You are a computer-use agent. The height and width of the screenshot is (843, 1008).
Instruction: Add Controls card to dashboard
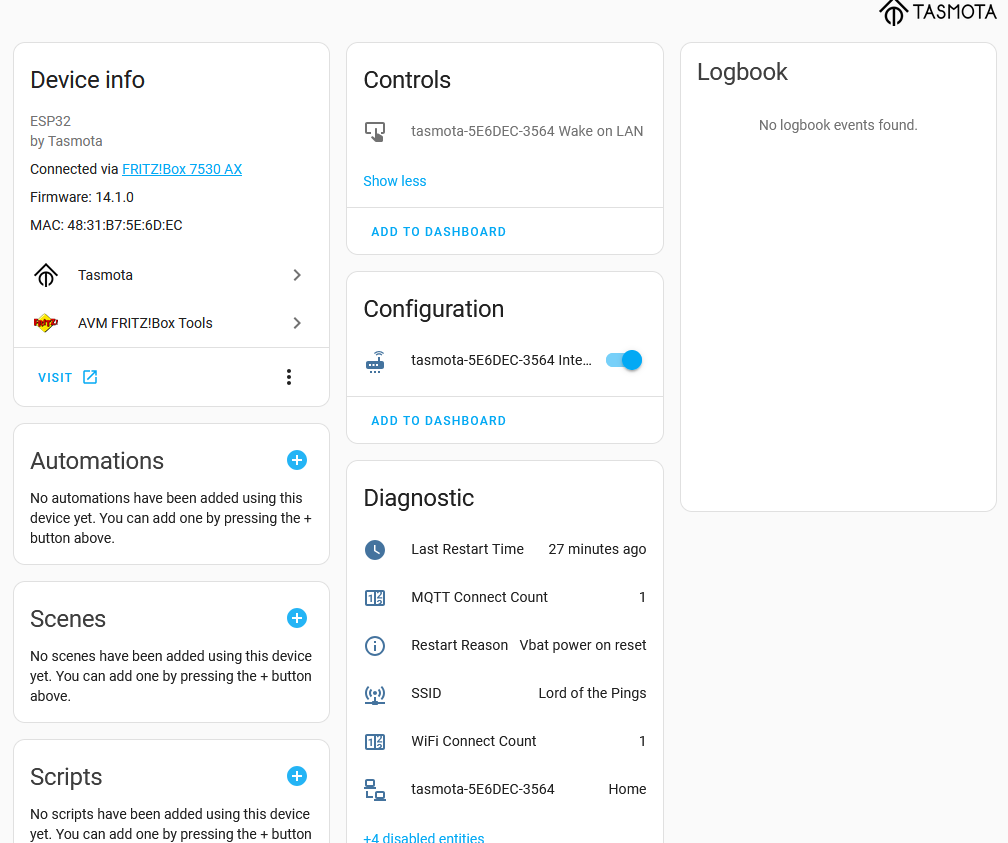click(x=438, y=232)
